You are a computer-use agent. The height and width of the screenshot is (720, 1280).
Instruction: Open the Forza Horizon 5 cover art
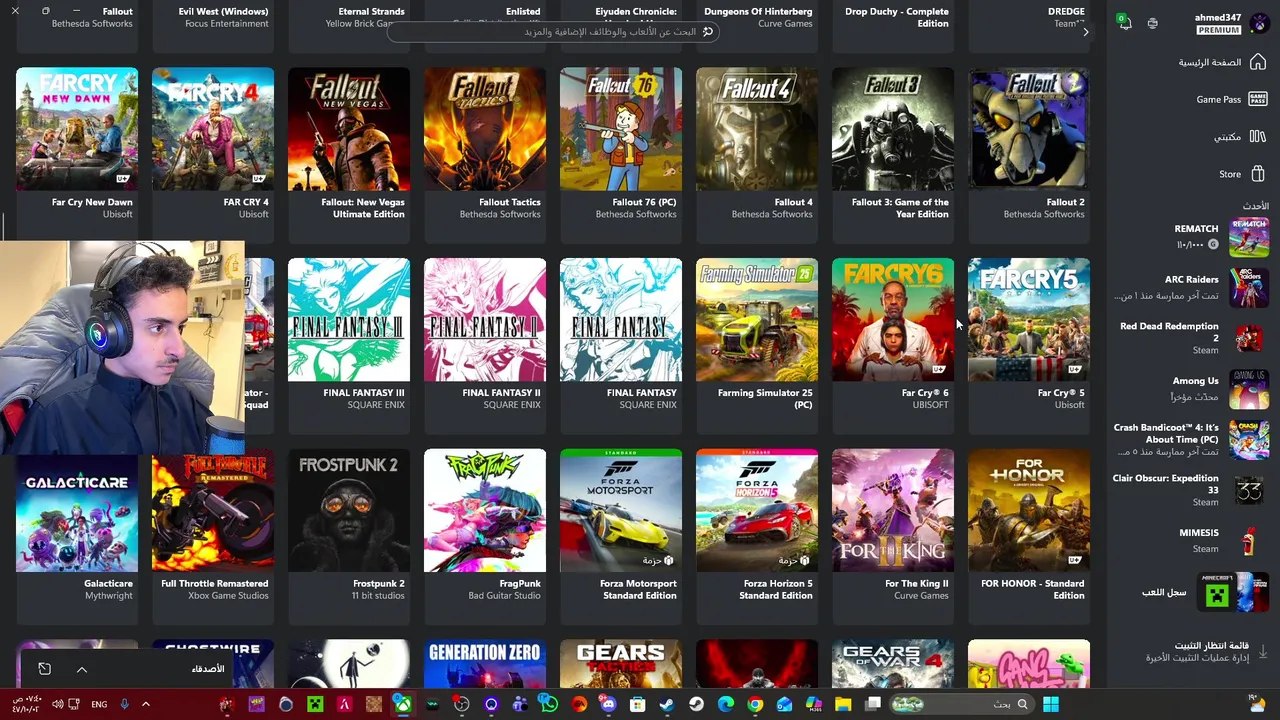click(757, 510)
